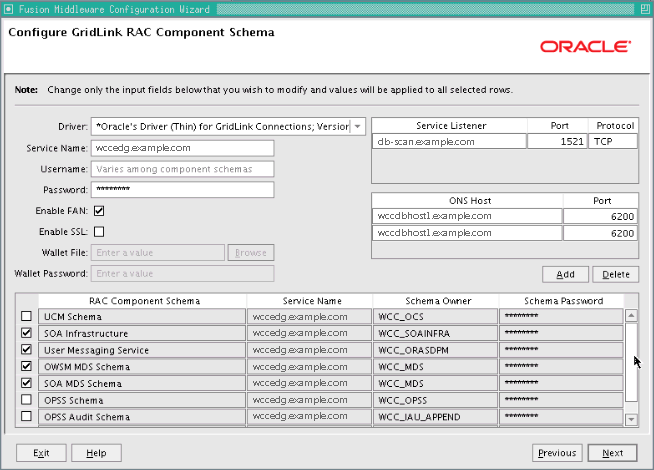
Task: Click the schema table scroll down arrow
Action: pyautogui.click(x=631, y=420)
